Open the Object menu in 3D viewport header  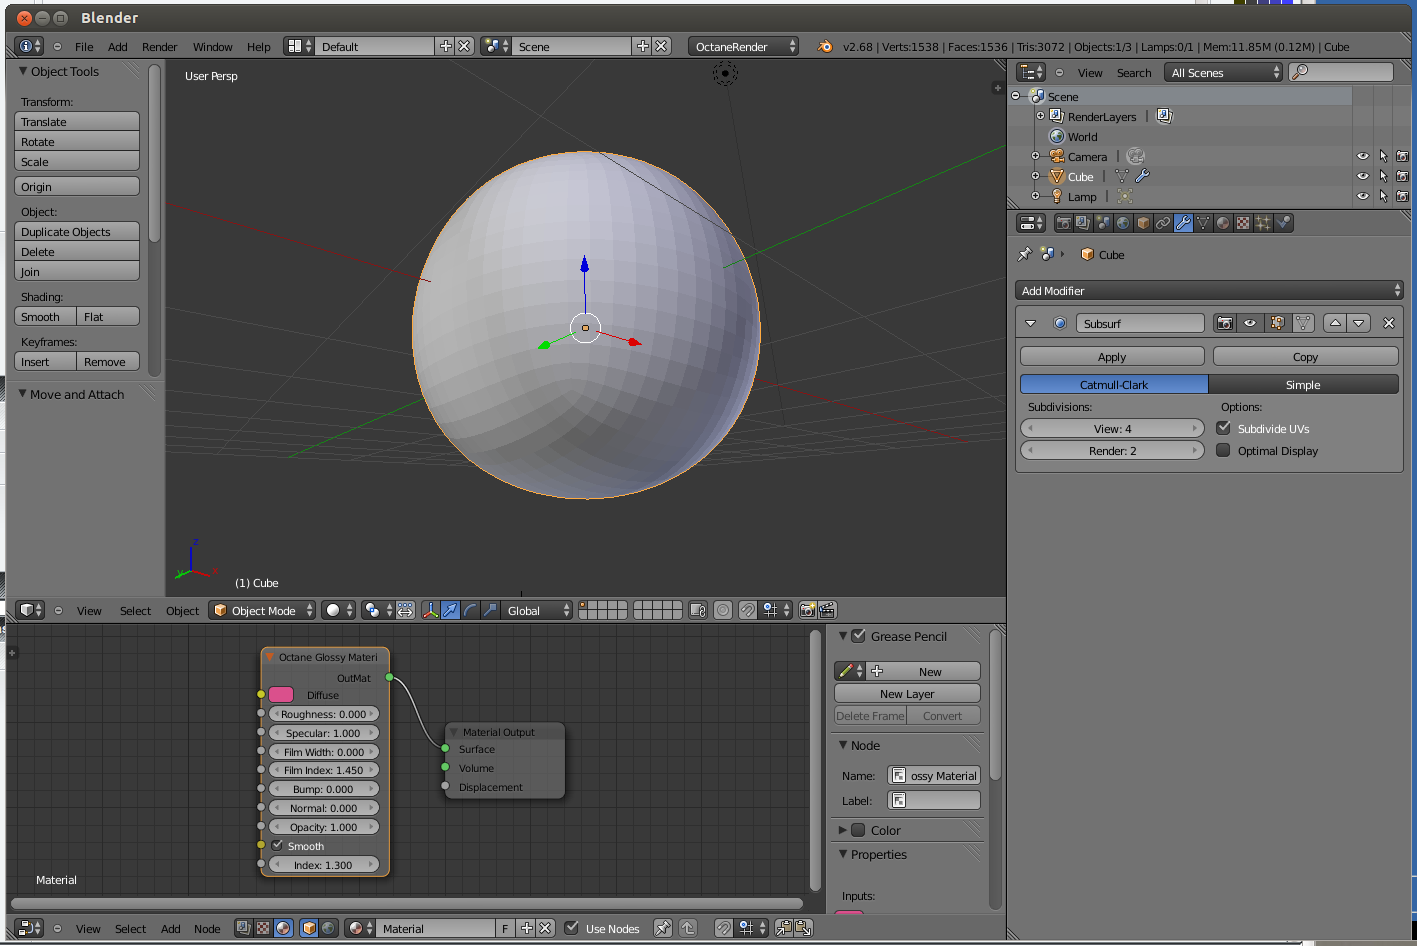pos(183,611)
